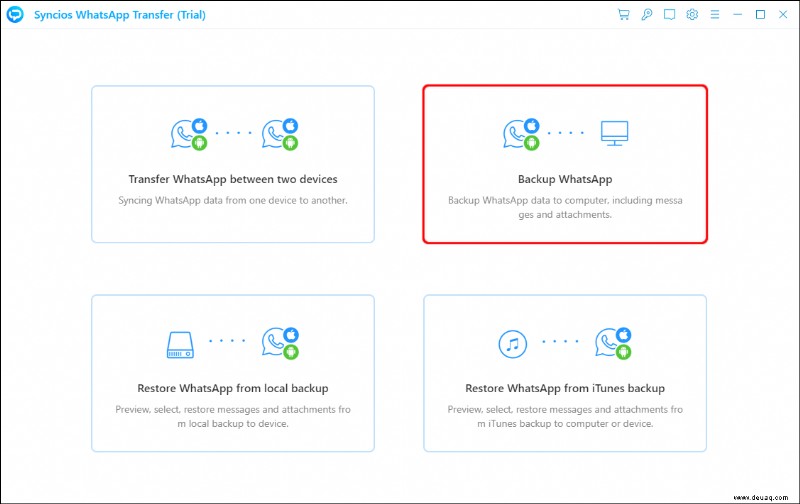The image size is (800, 504).
Task: Click the Syncios app logo icon
Action: click(15, 14)
